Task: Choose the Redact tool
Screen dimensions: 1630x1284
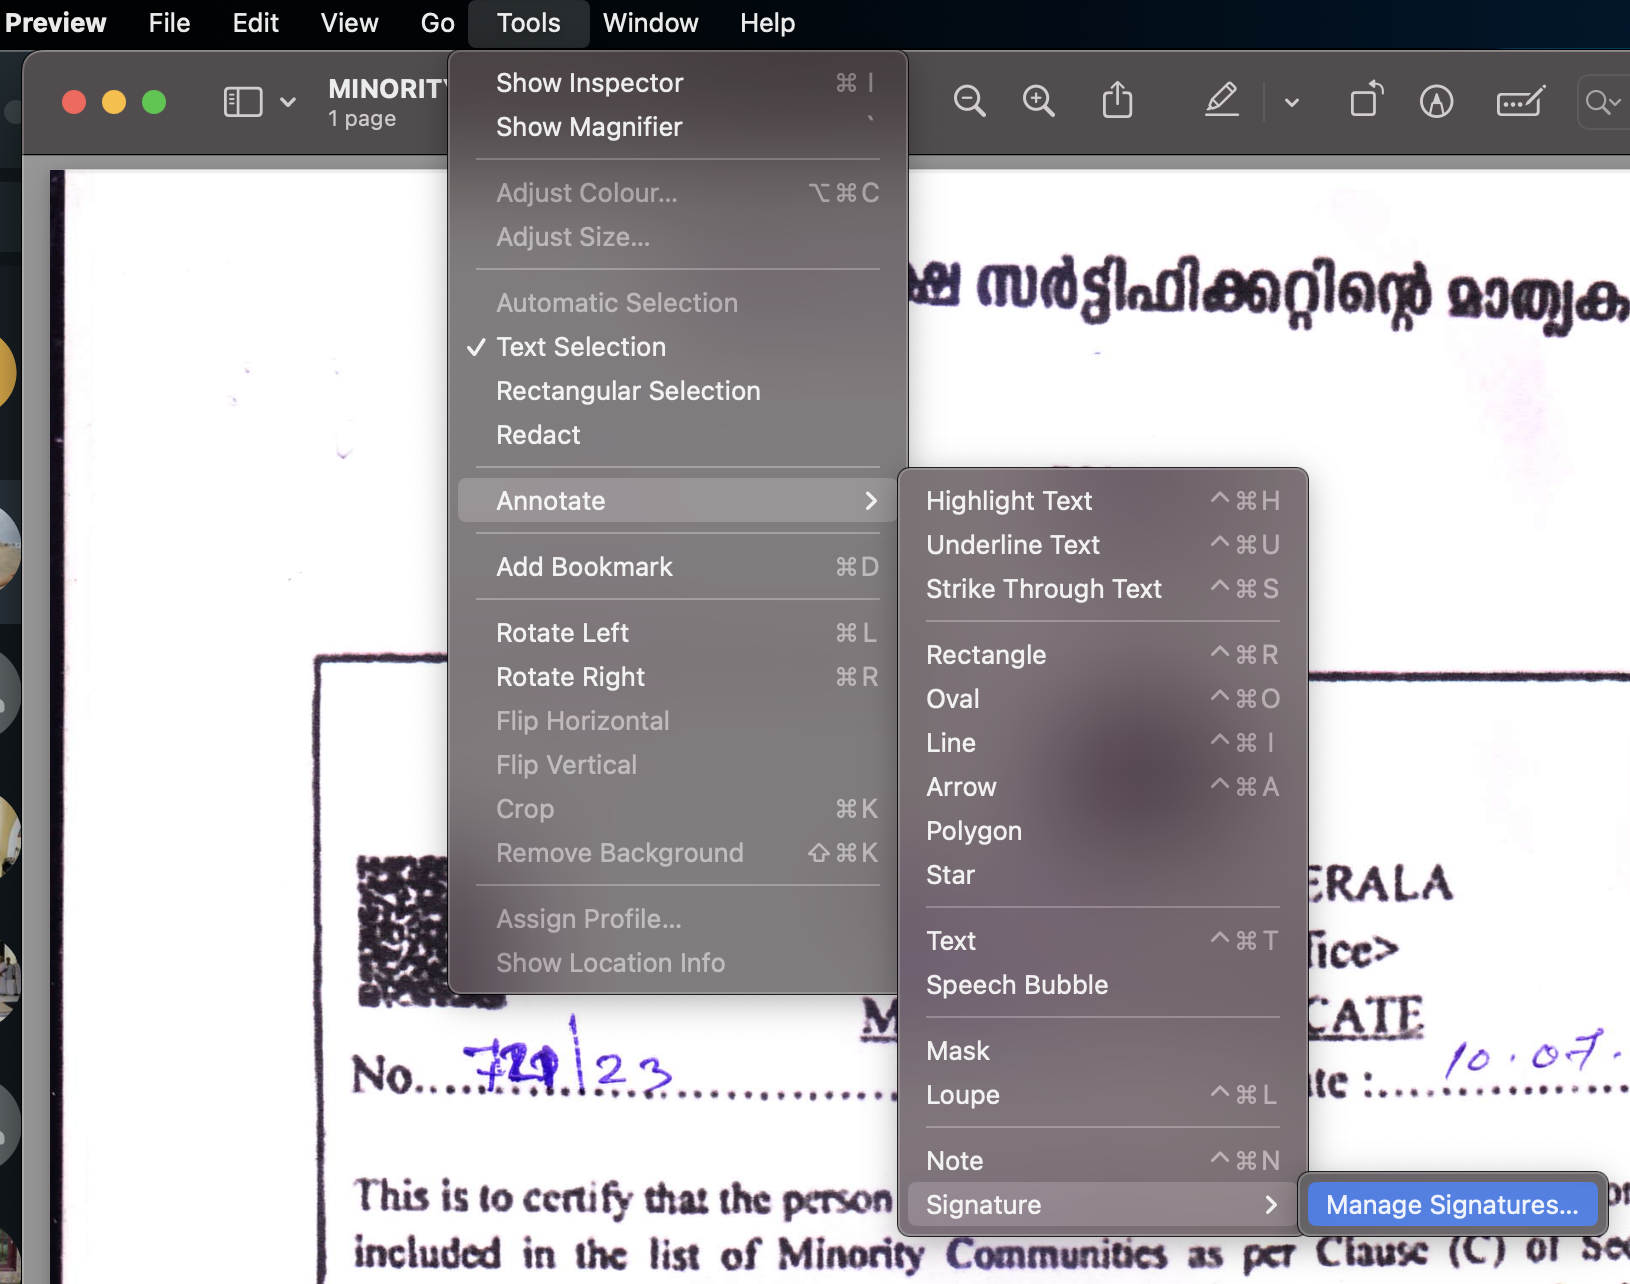Action: pyautogui.click(x=677, y=435)
